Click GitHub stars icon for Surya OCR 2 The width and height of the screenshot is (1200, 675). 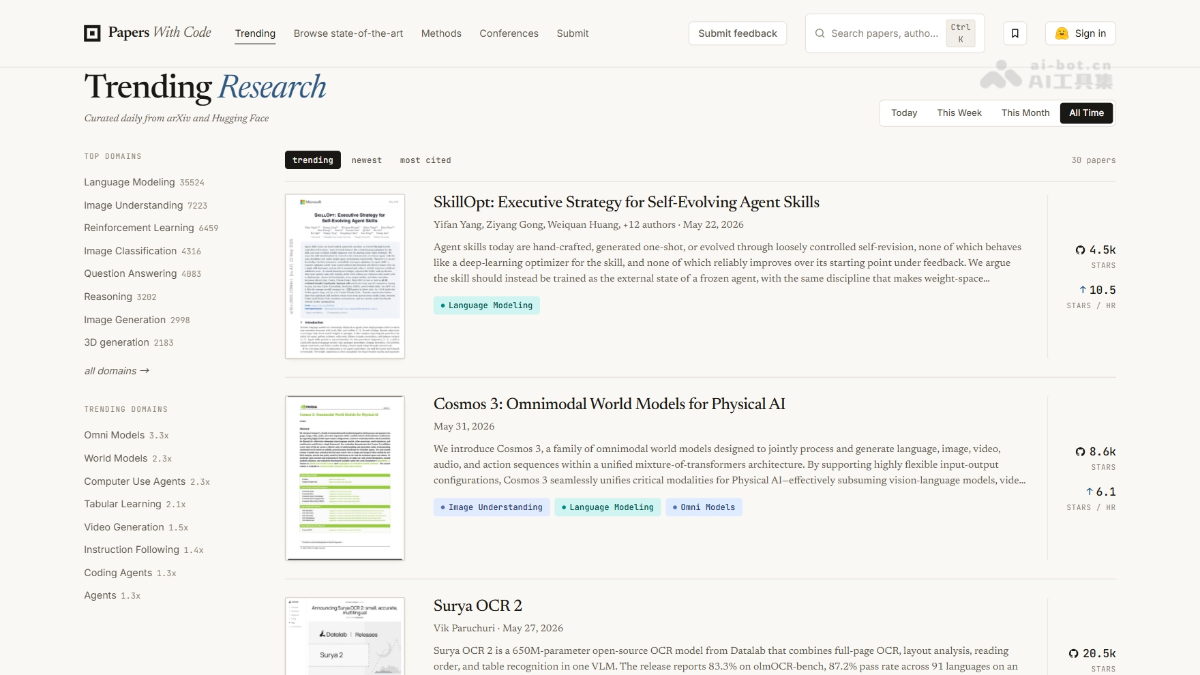pyautogui.click(x=1073, y=653)
